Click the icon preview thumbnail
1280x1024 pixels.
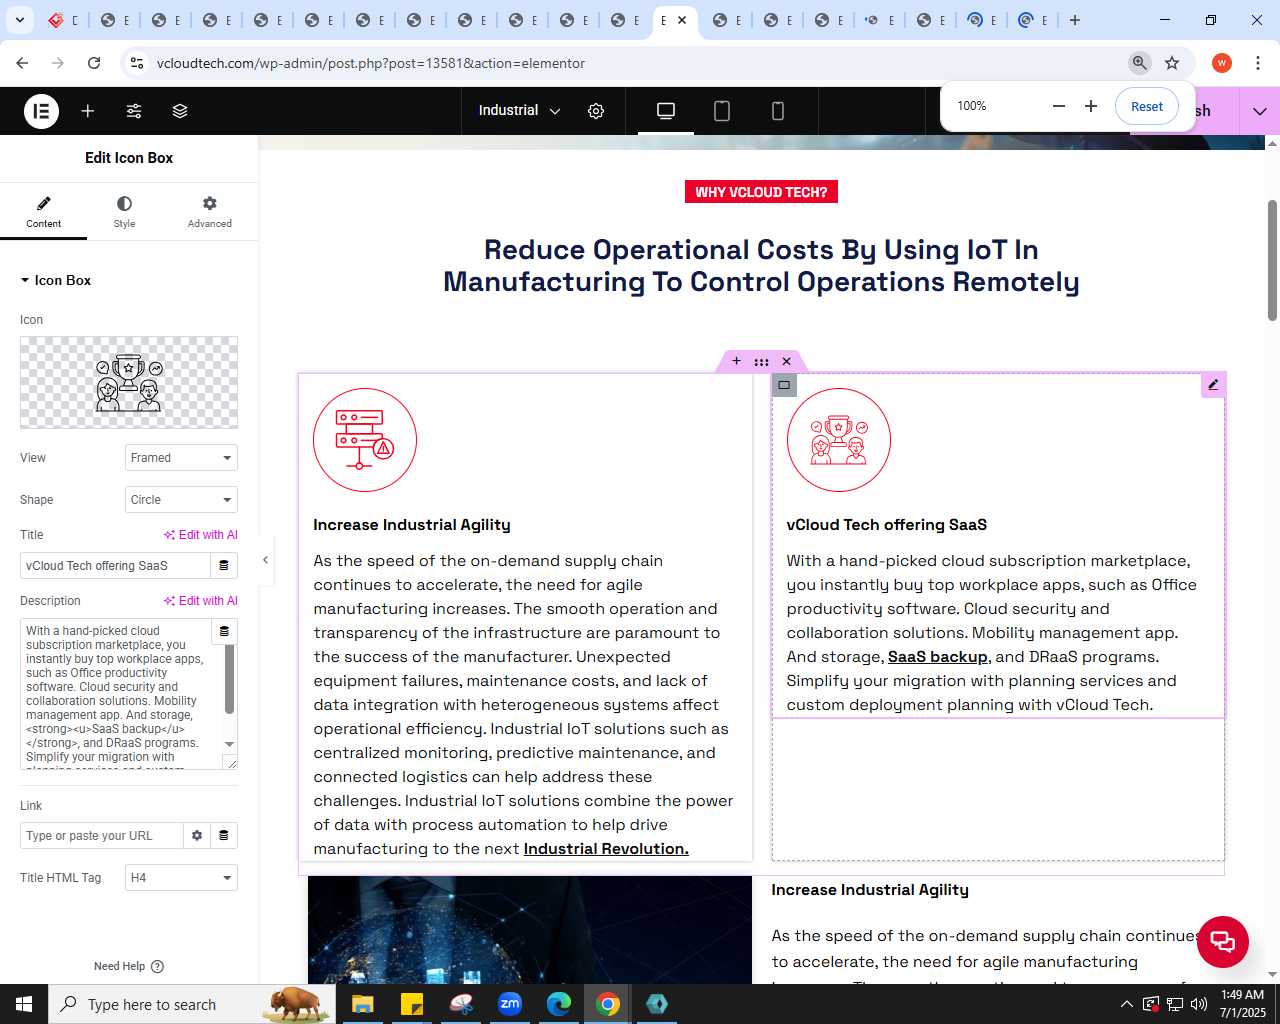[x=129, y=382]
